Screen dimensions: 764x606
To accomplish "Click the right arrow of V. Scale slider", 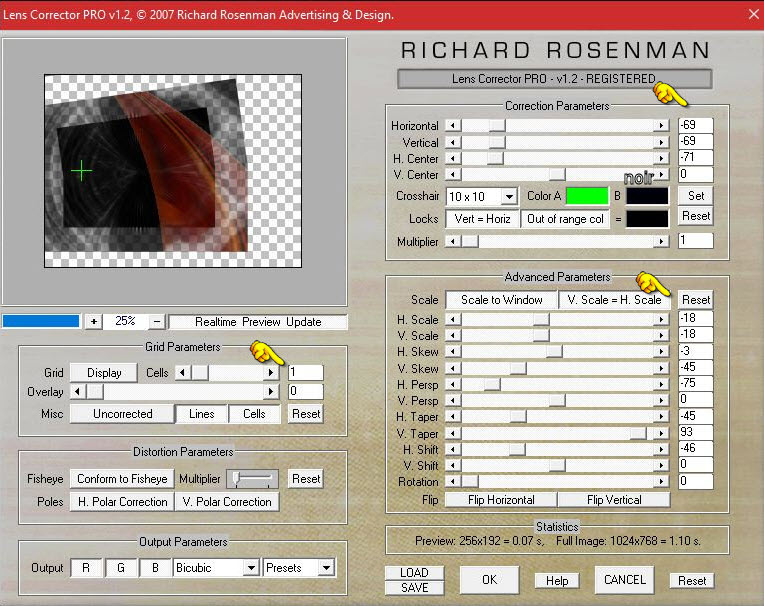I will [661, 336].
